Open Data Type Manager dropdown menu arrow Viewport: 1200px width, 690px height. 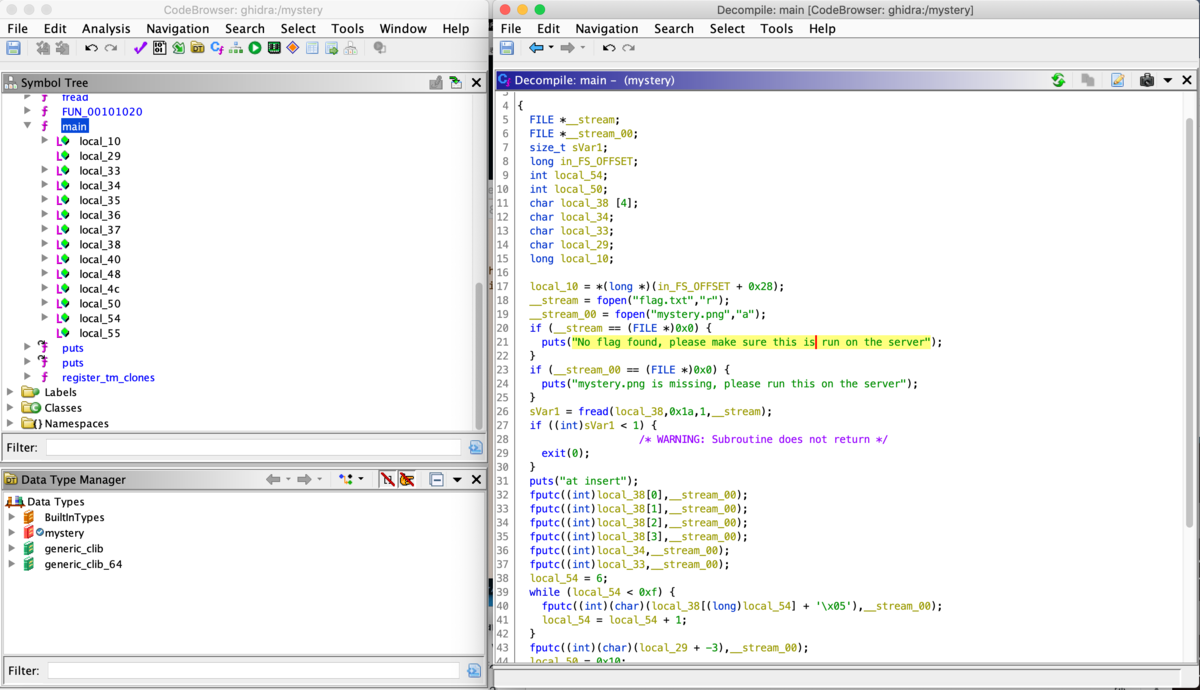[457, 480]
